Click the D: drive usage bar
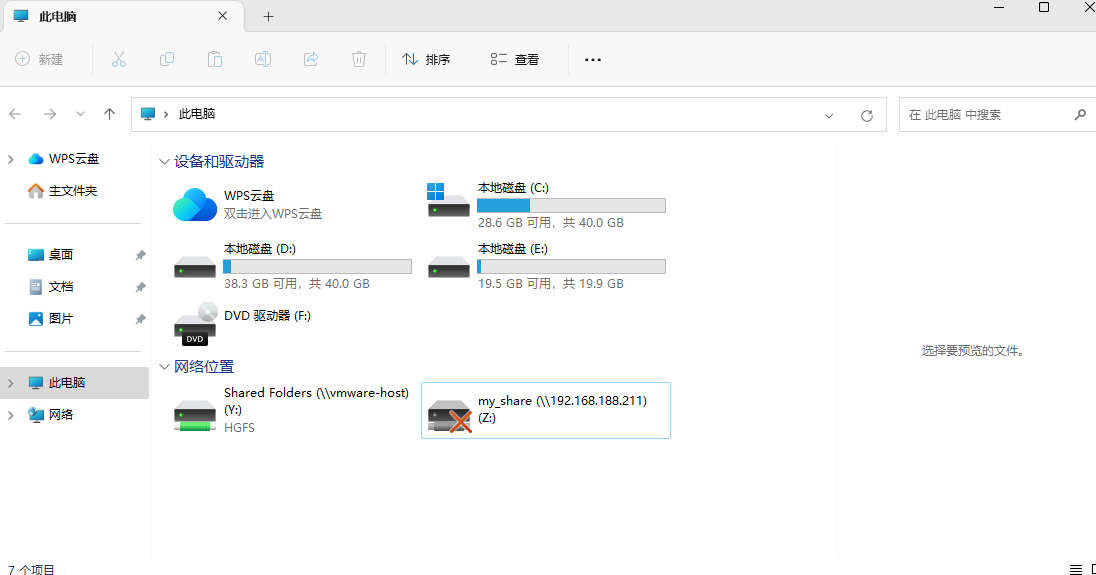Image resolution: width=1096 pixels, height=575 pixels. pyautogui.click(x=317, y=266)
